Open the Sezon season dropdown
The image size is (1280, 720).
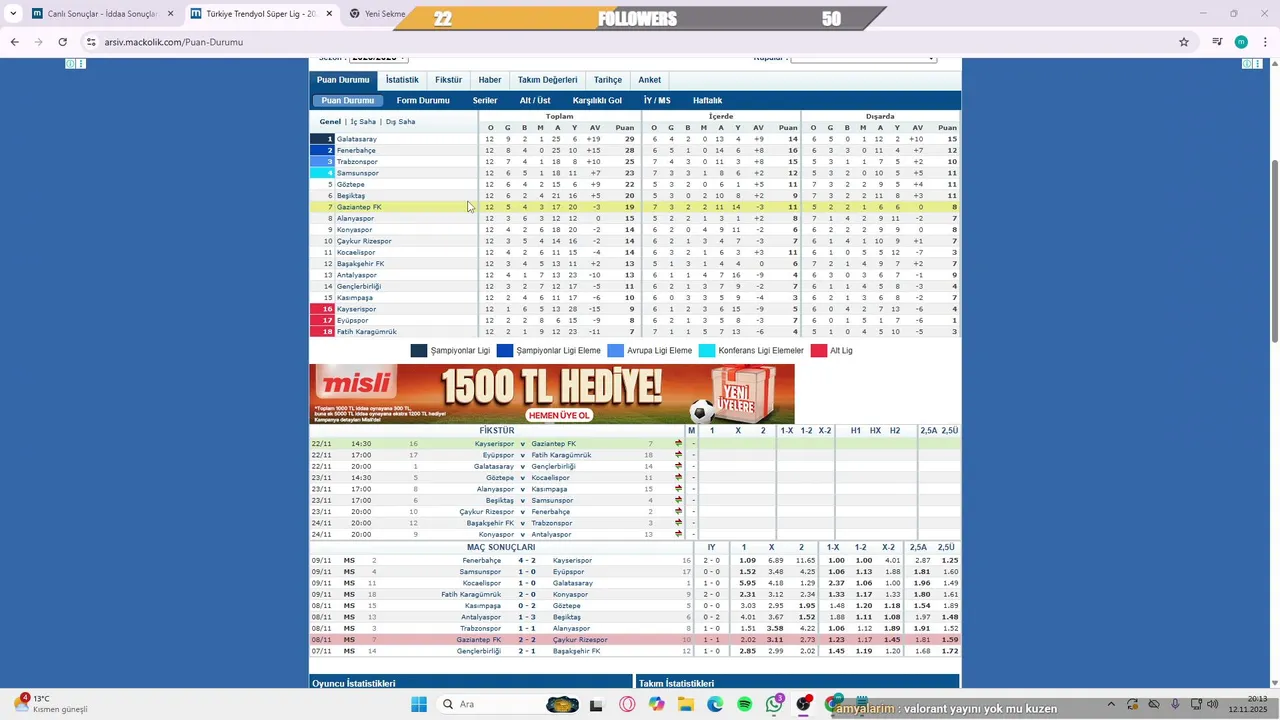pos(381,59)
